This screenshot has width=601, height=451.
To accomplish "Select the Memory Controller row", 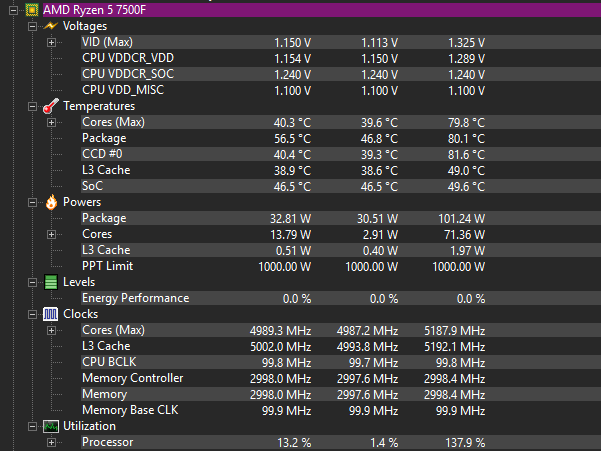I will click(341, 378).
